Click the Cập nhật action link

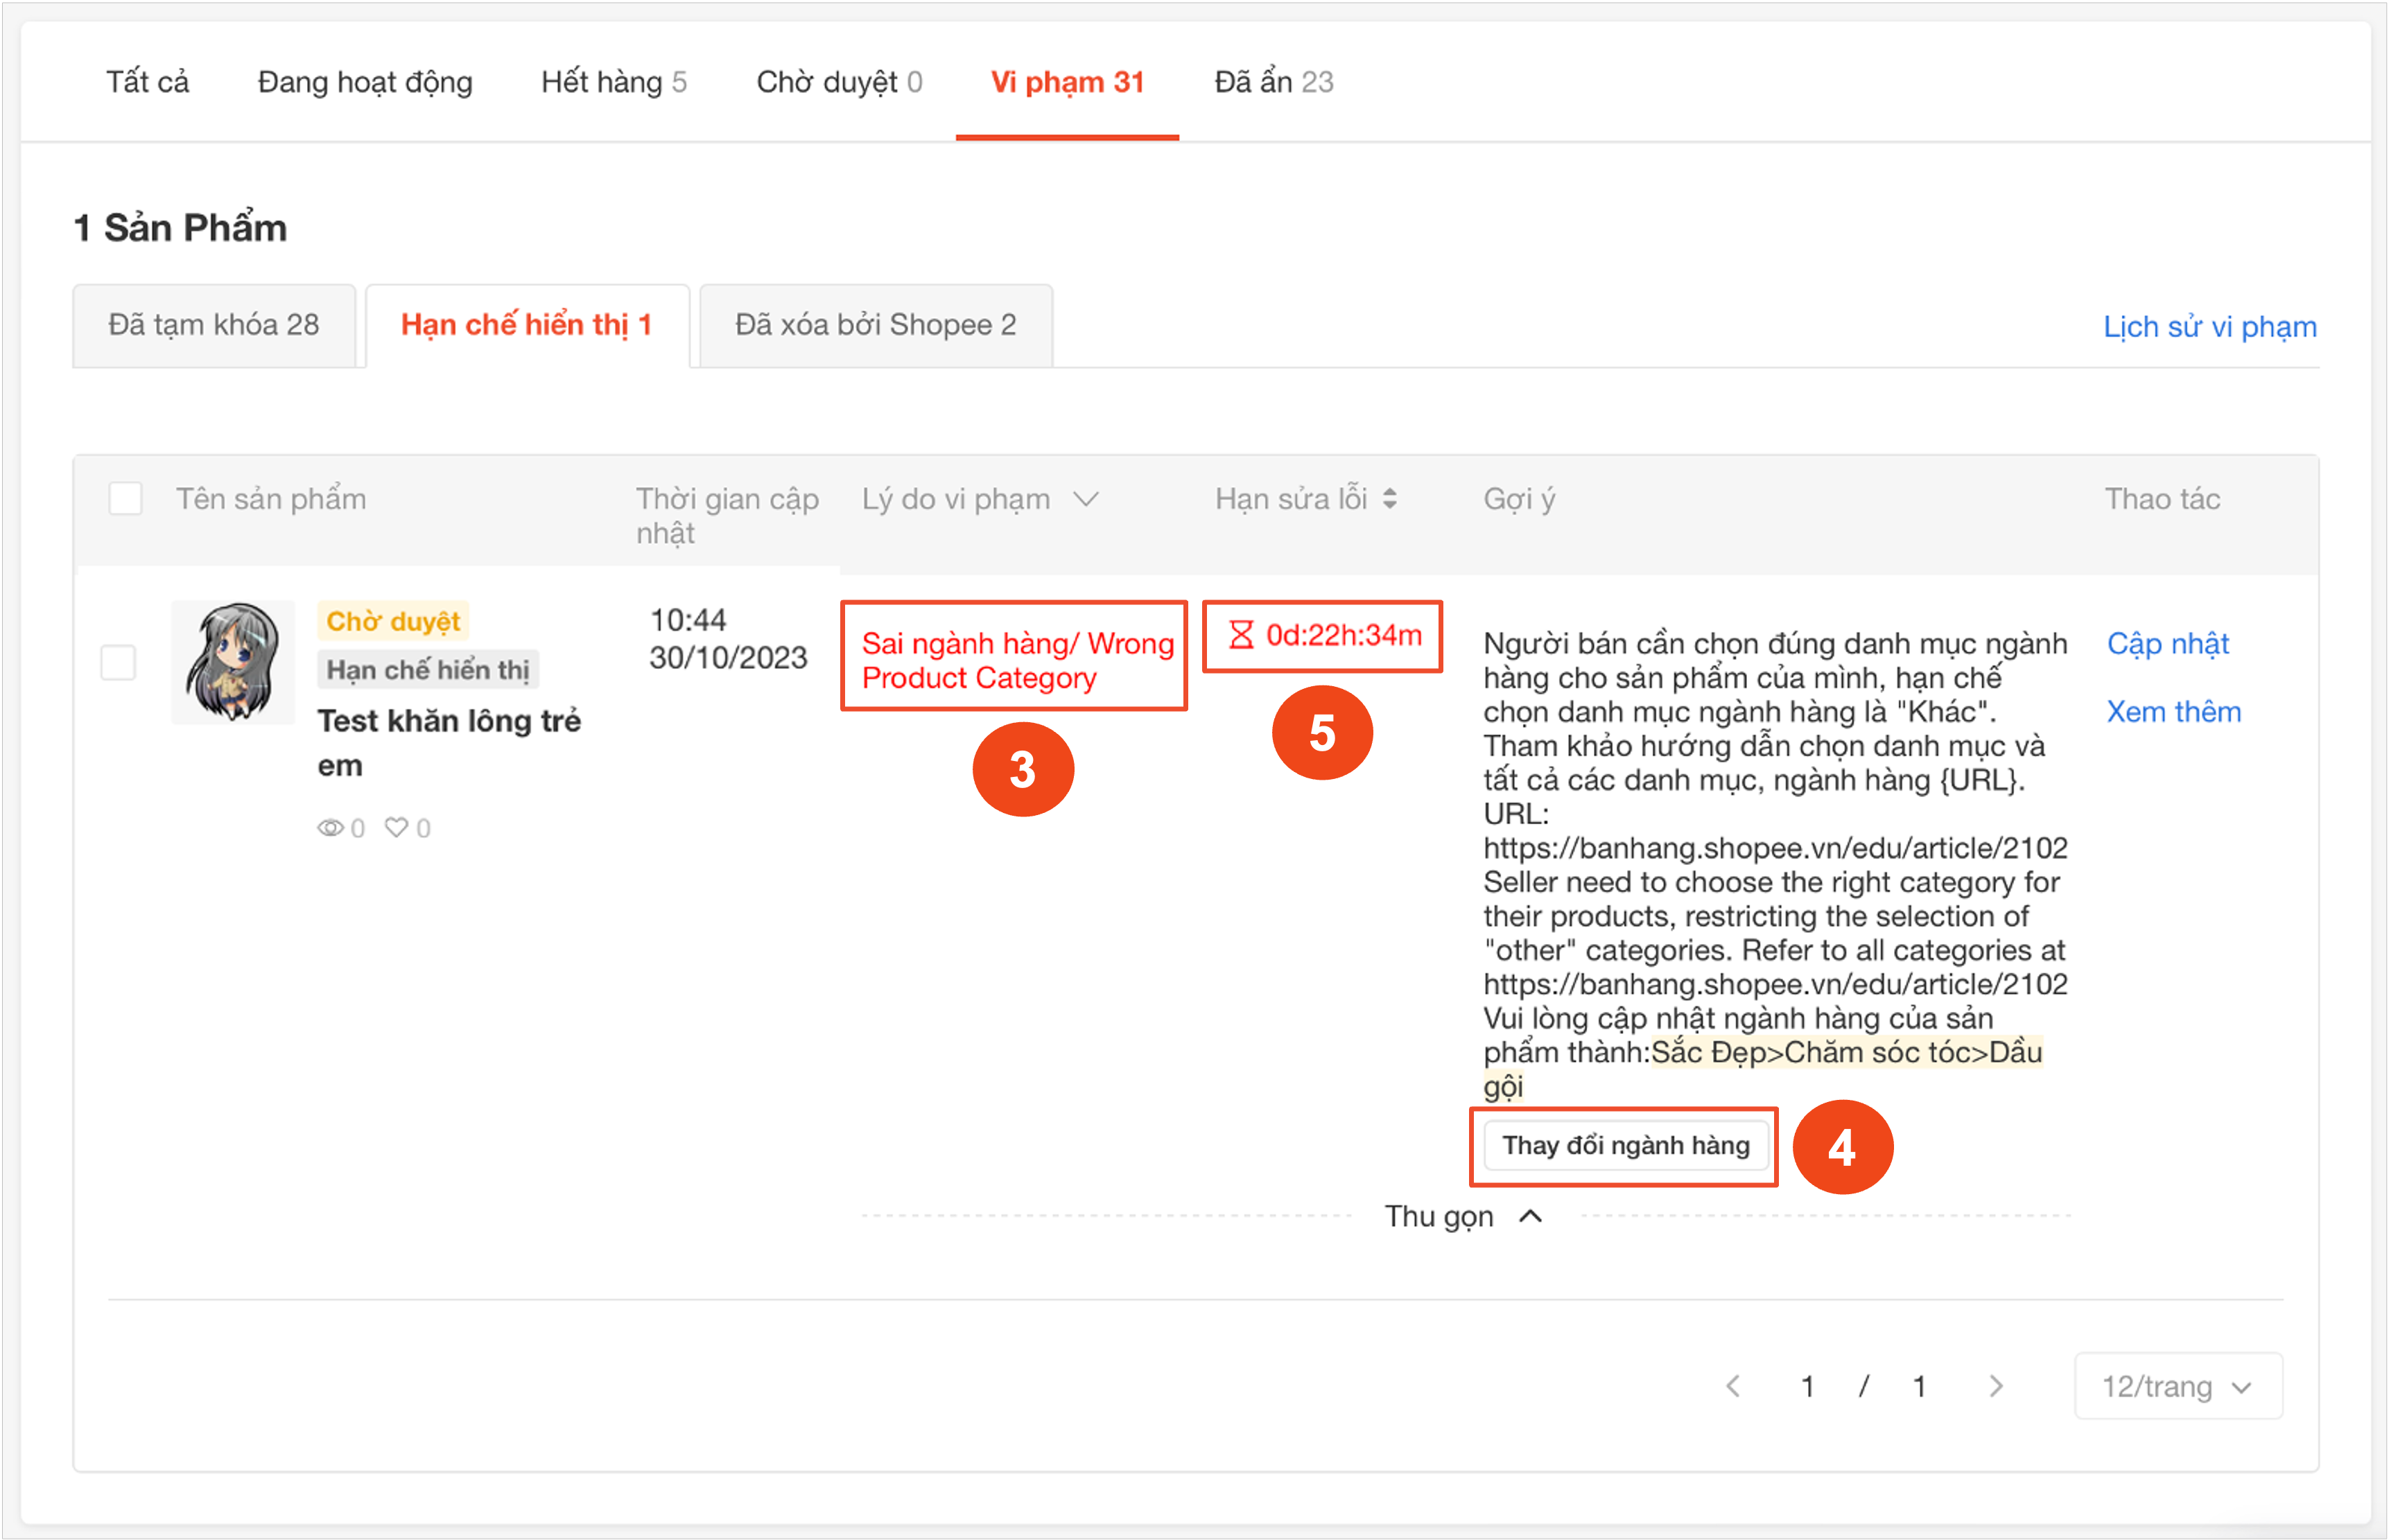click(2167, 644)
